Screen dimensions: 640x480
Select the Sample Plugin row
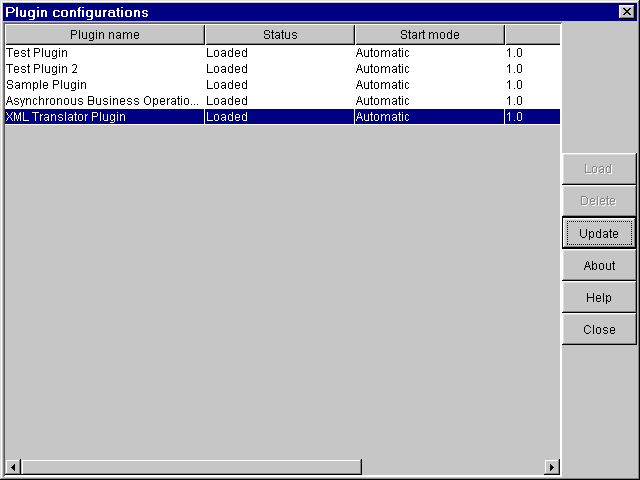click(282, 84)
